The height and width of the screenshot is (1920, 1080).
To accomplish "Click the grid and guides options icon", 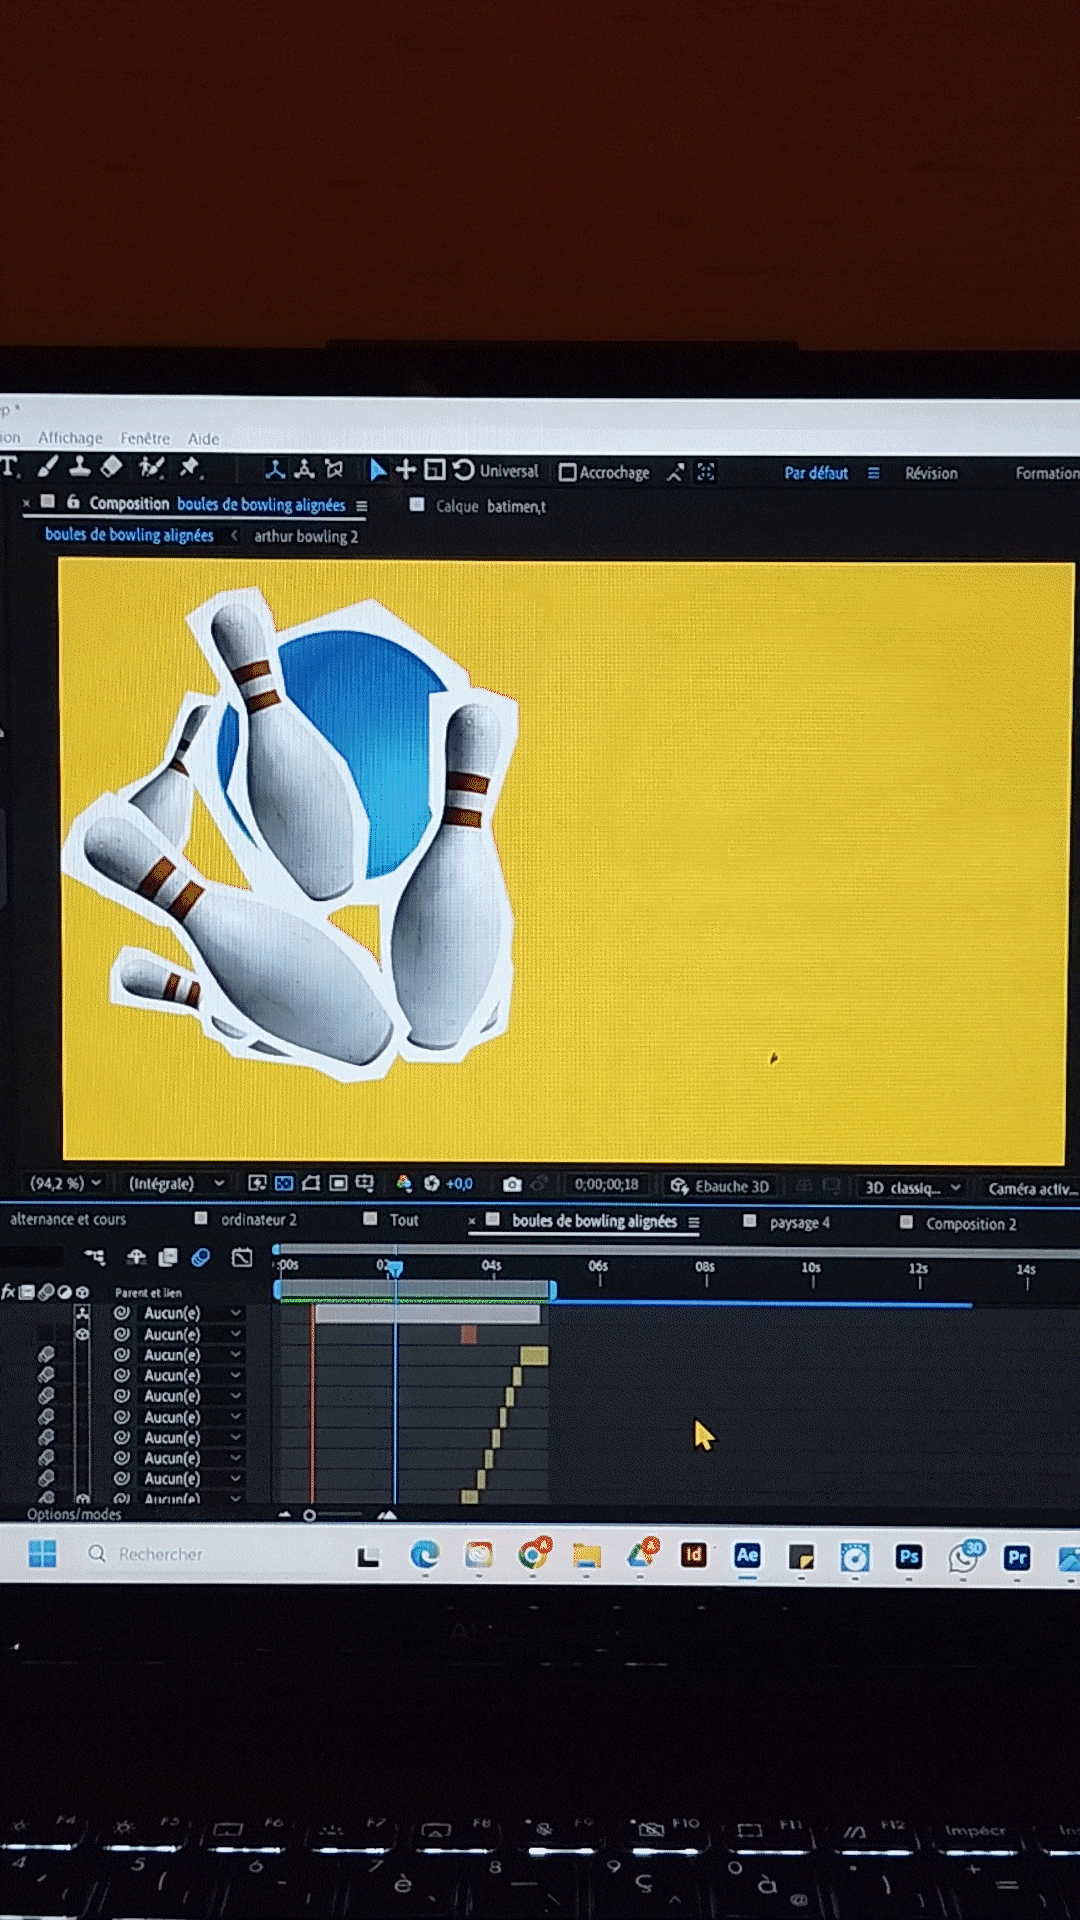I will [365, 1183].
